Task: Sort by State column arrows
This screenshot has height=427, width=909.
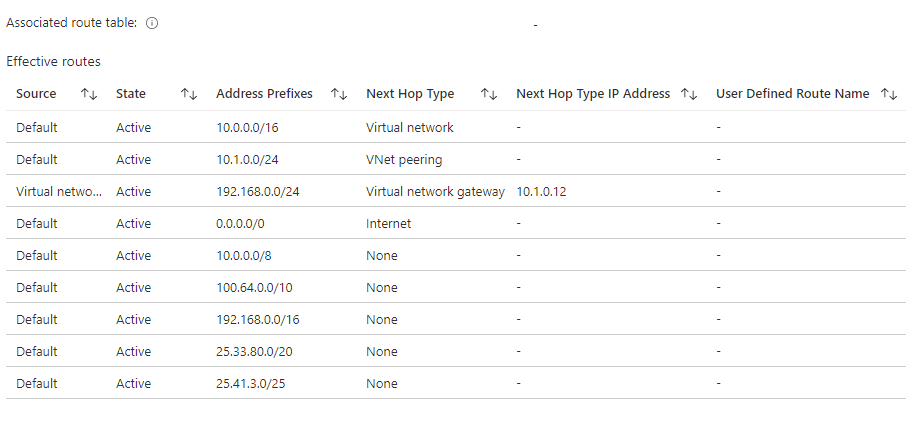Action: pyautogui.click(x=189, y=94)
